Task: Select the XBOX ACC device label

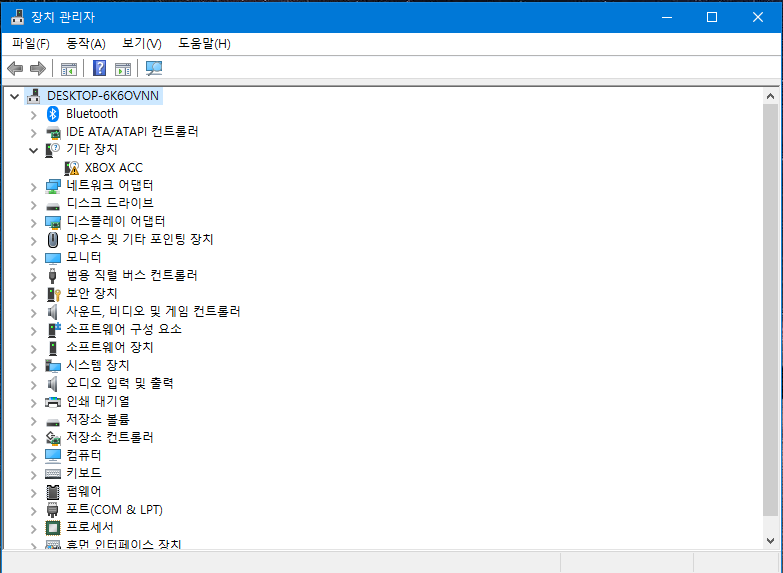Action: point(114,168)
